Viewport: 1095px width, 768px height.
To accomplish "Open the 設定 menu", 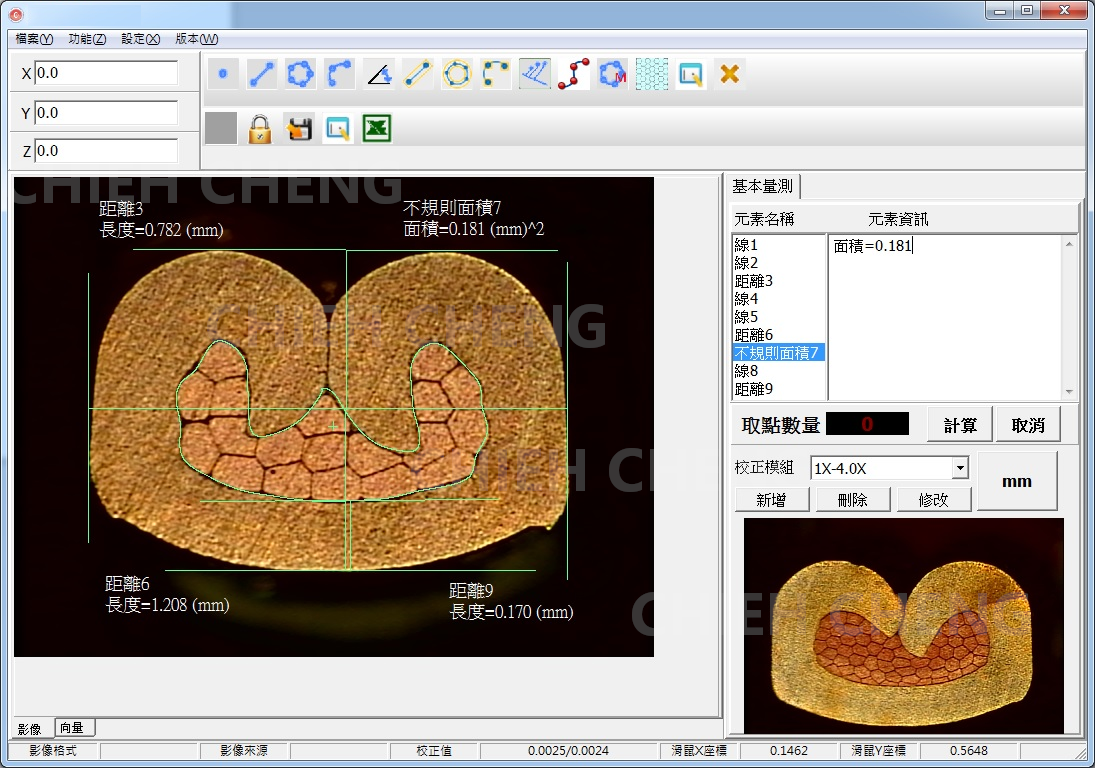I will tap(140, 39).
